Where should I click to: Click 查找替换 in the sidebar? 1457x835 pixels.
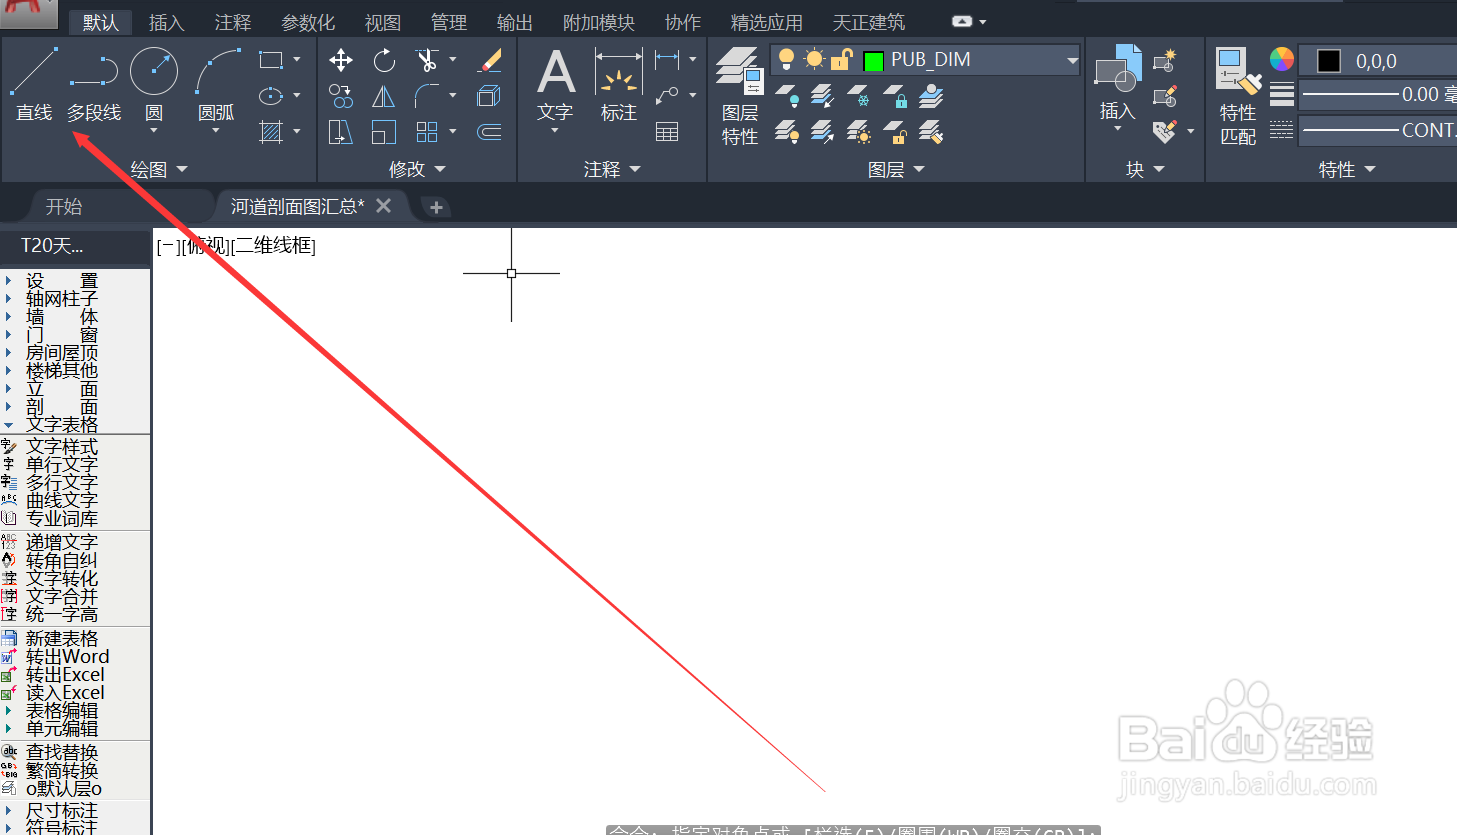coord(62,752)
